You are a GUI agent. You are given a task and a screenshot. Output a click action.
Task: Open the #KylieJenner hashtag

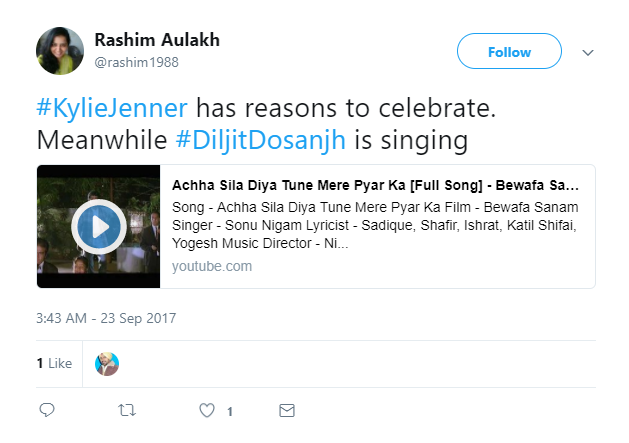click(109, 108)
